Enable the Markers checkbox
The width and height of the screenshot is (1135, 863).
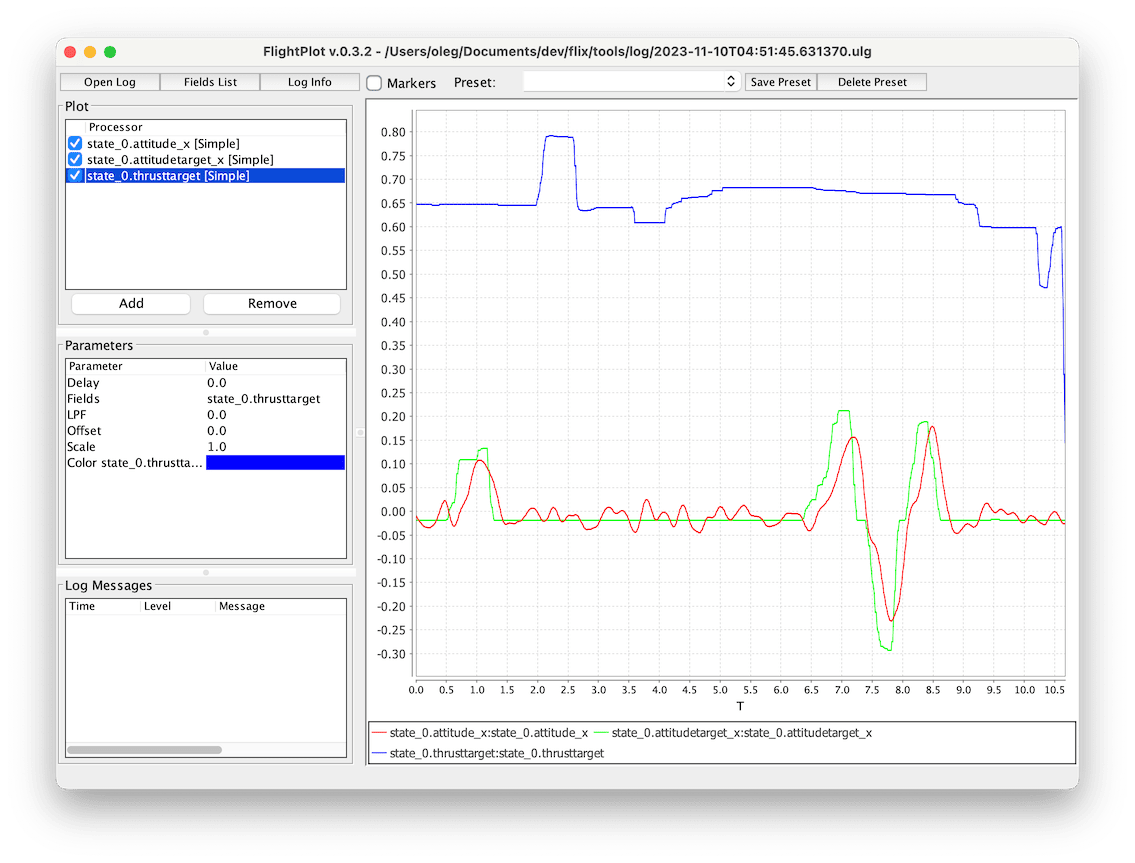[x=375, y=83]
